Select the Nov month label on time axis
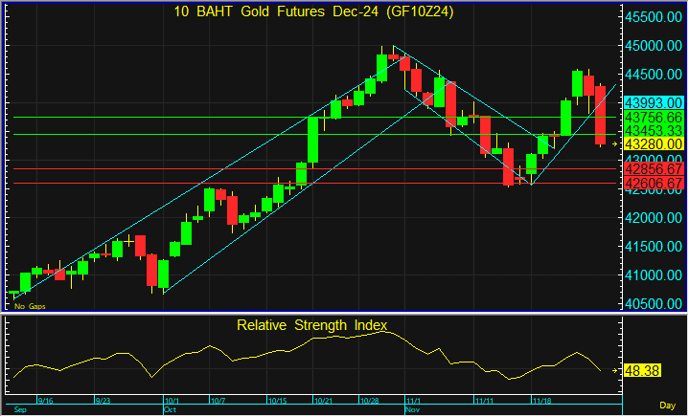Image resolution: width=689 pixels, height=417 pixels. pyautogui.click(x=411, y=409)
